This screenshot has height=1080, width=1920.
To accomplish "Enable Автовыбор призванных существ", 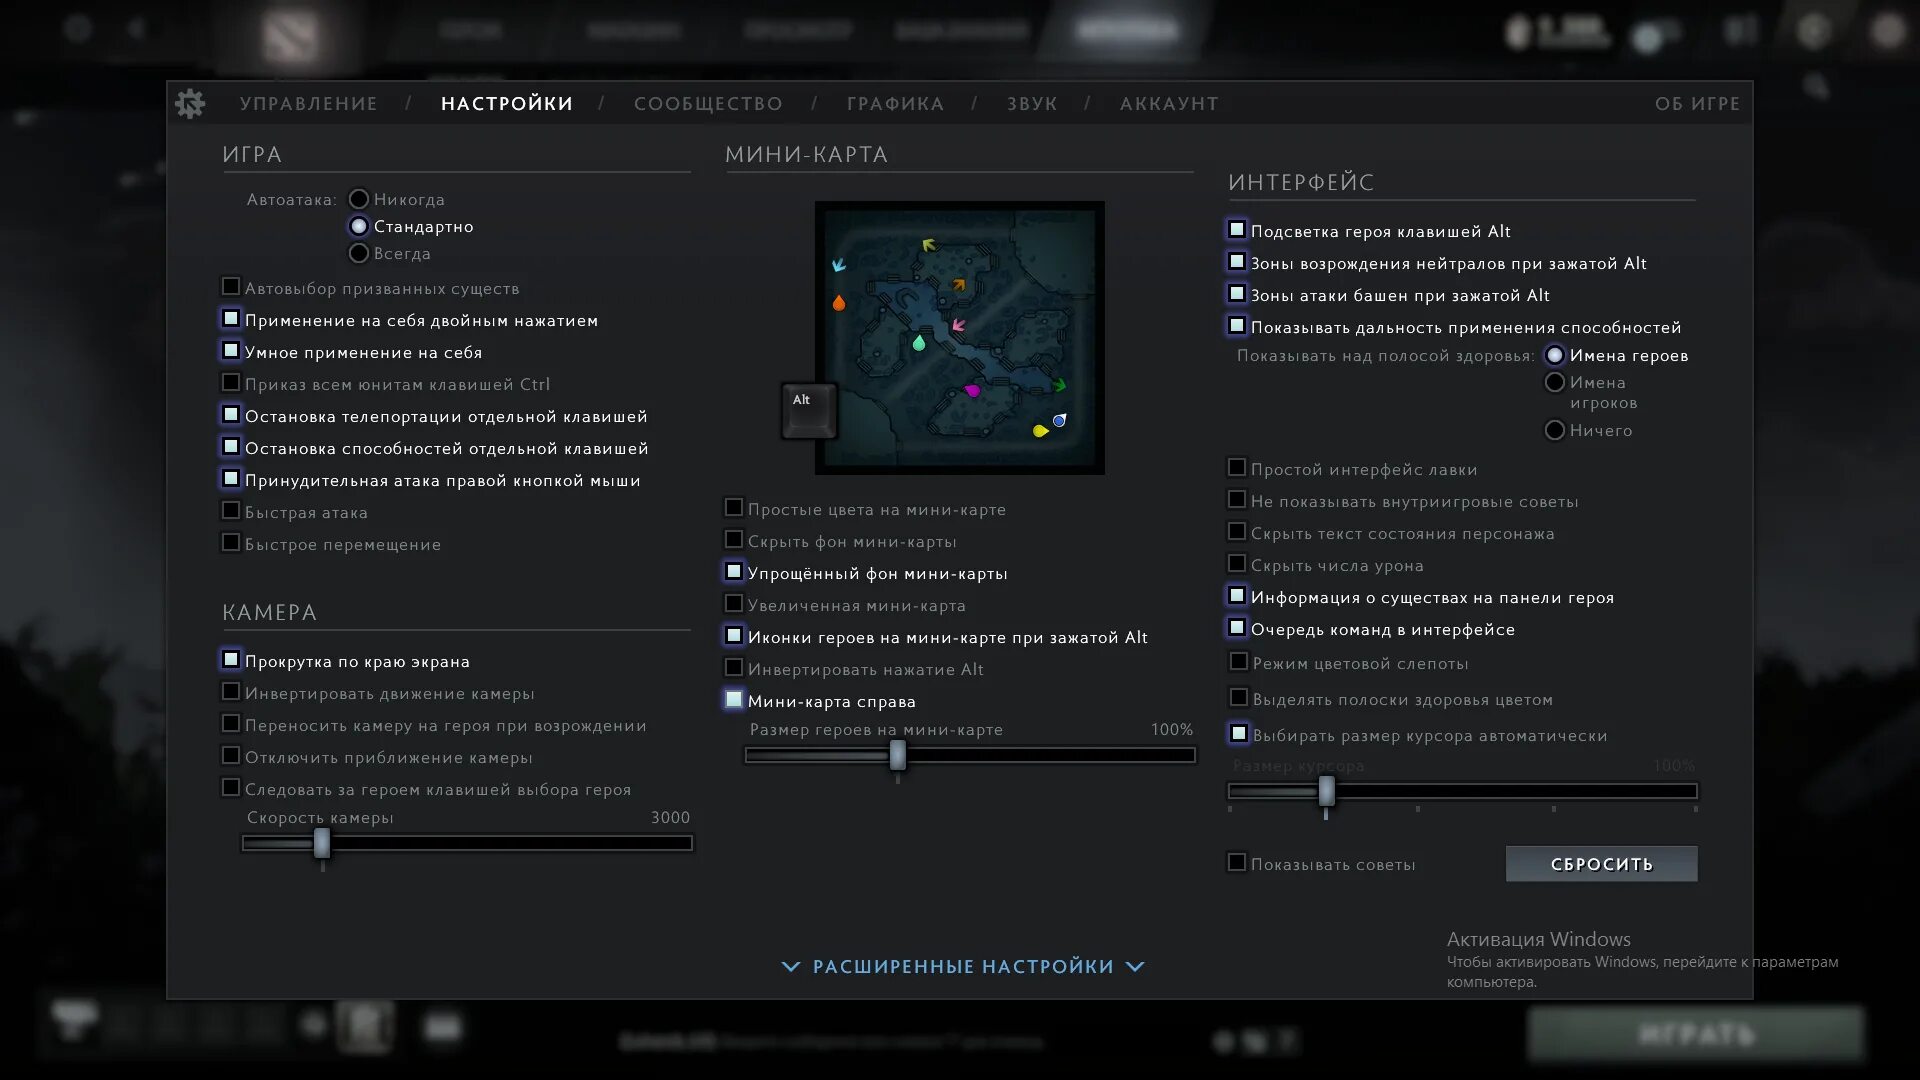I will pyautogui.click(x=231, y=287).
